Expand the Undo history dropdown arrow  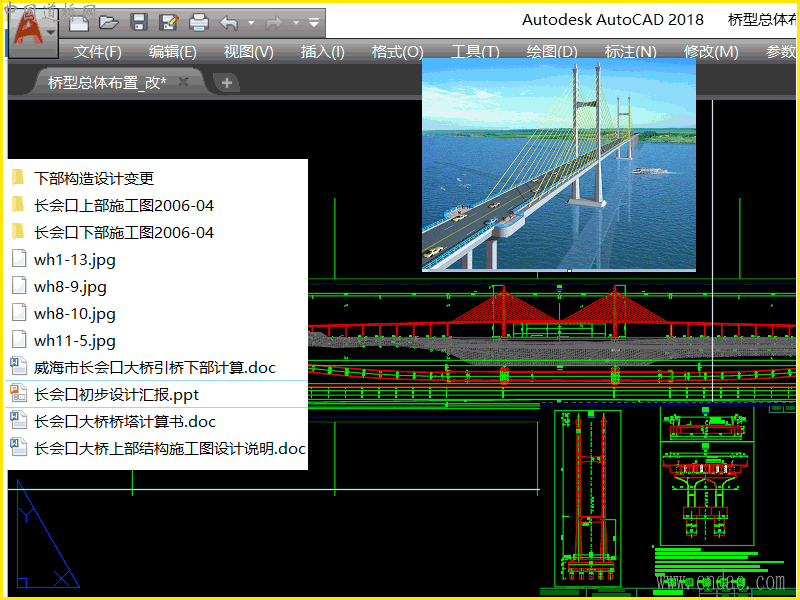tap(251, 22)
